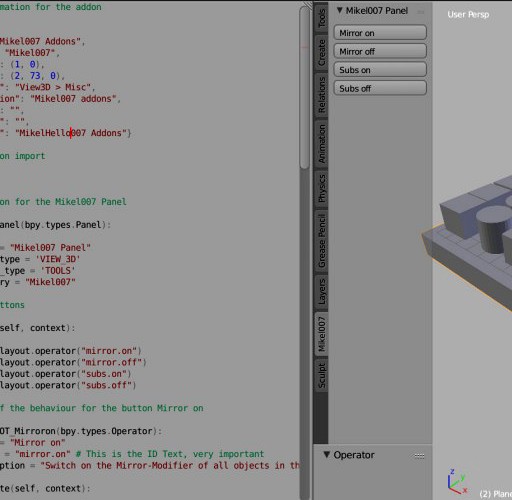Click the cylinder object in 3D viewport
The height and width of the screenshot is (500, 512).
tap(493, 229)
